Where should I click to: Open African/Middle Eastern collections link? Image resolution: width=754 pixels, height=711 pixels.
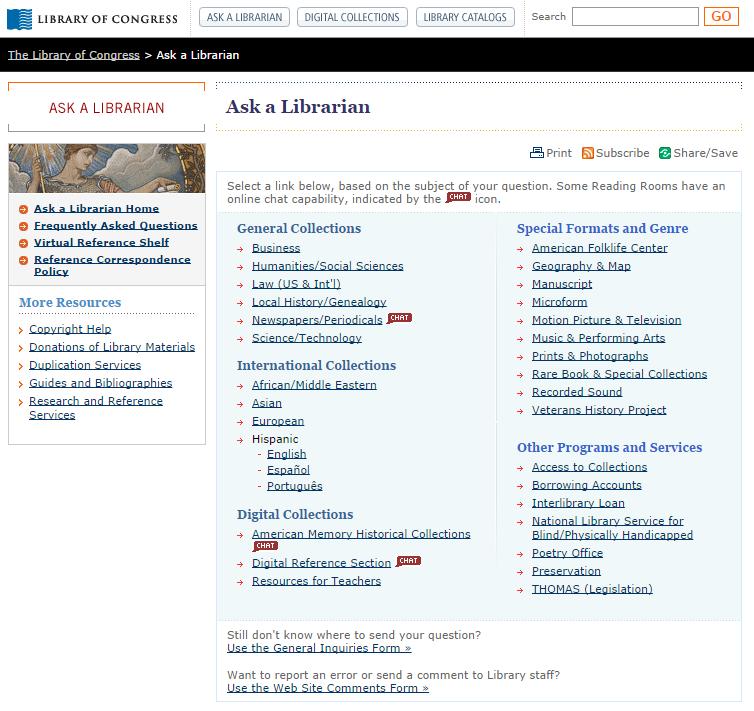[314, 385]
